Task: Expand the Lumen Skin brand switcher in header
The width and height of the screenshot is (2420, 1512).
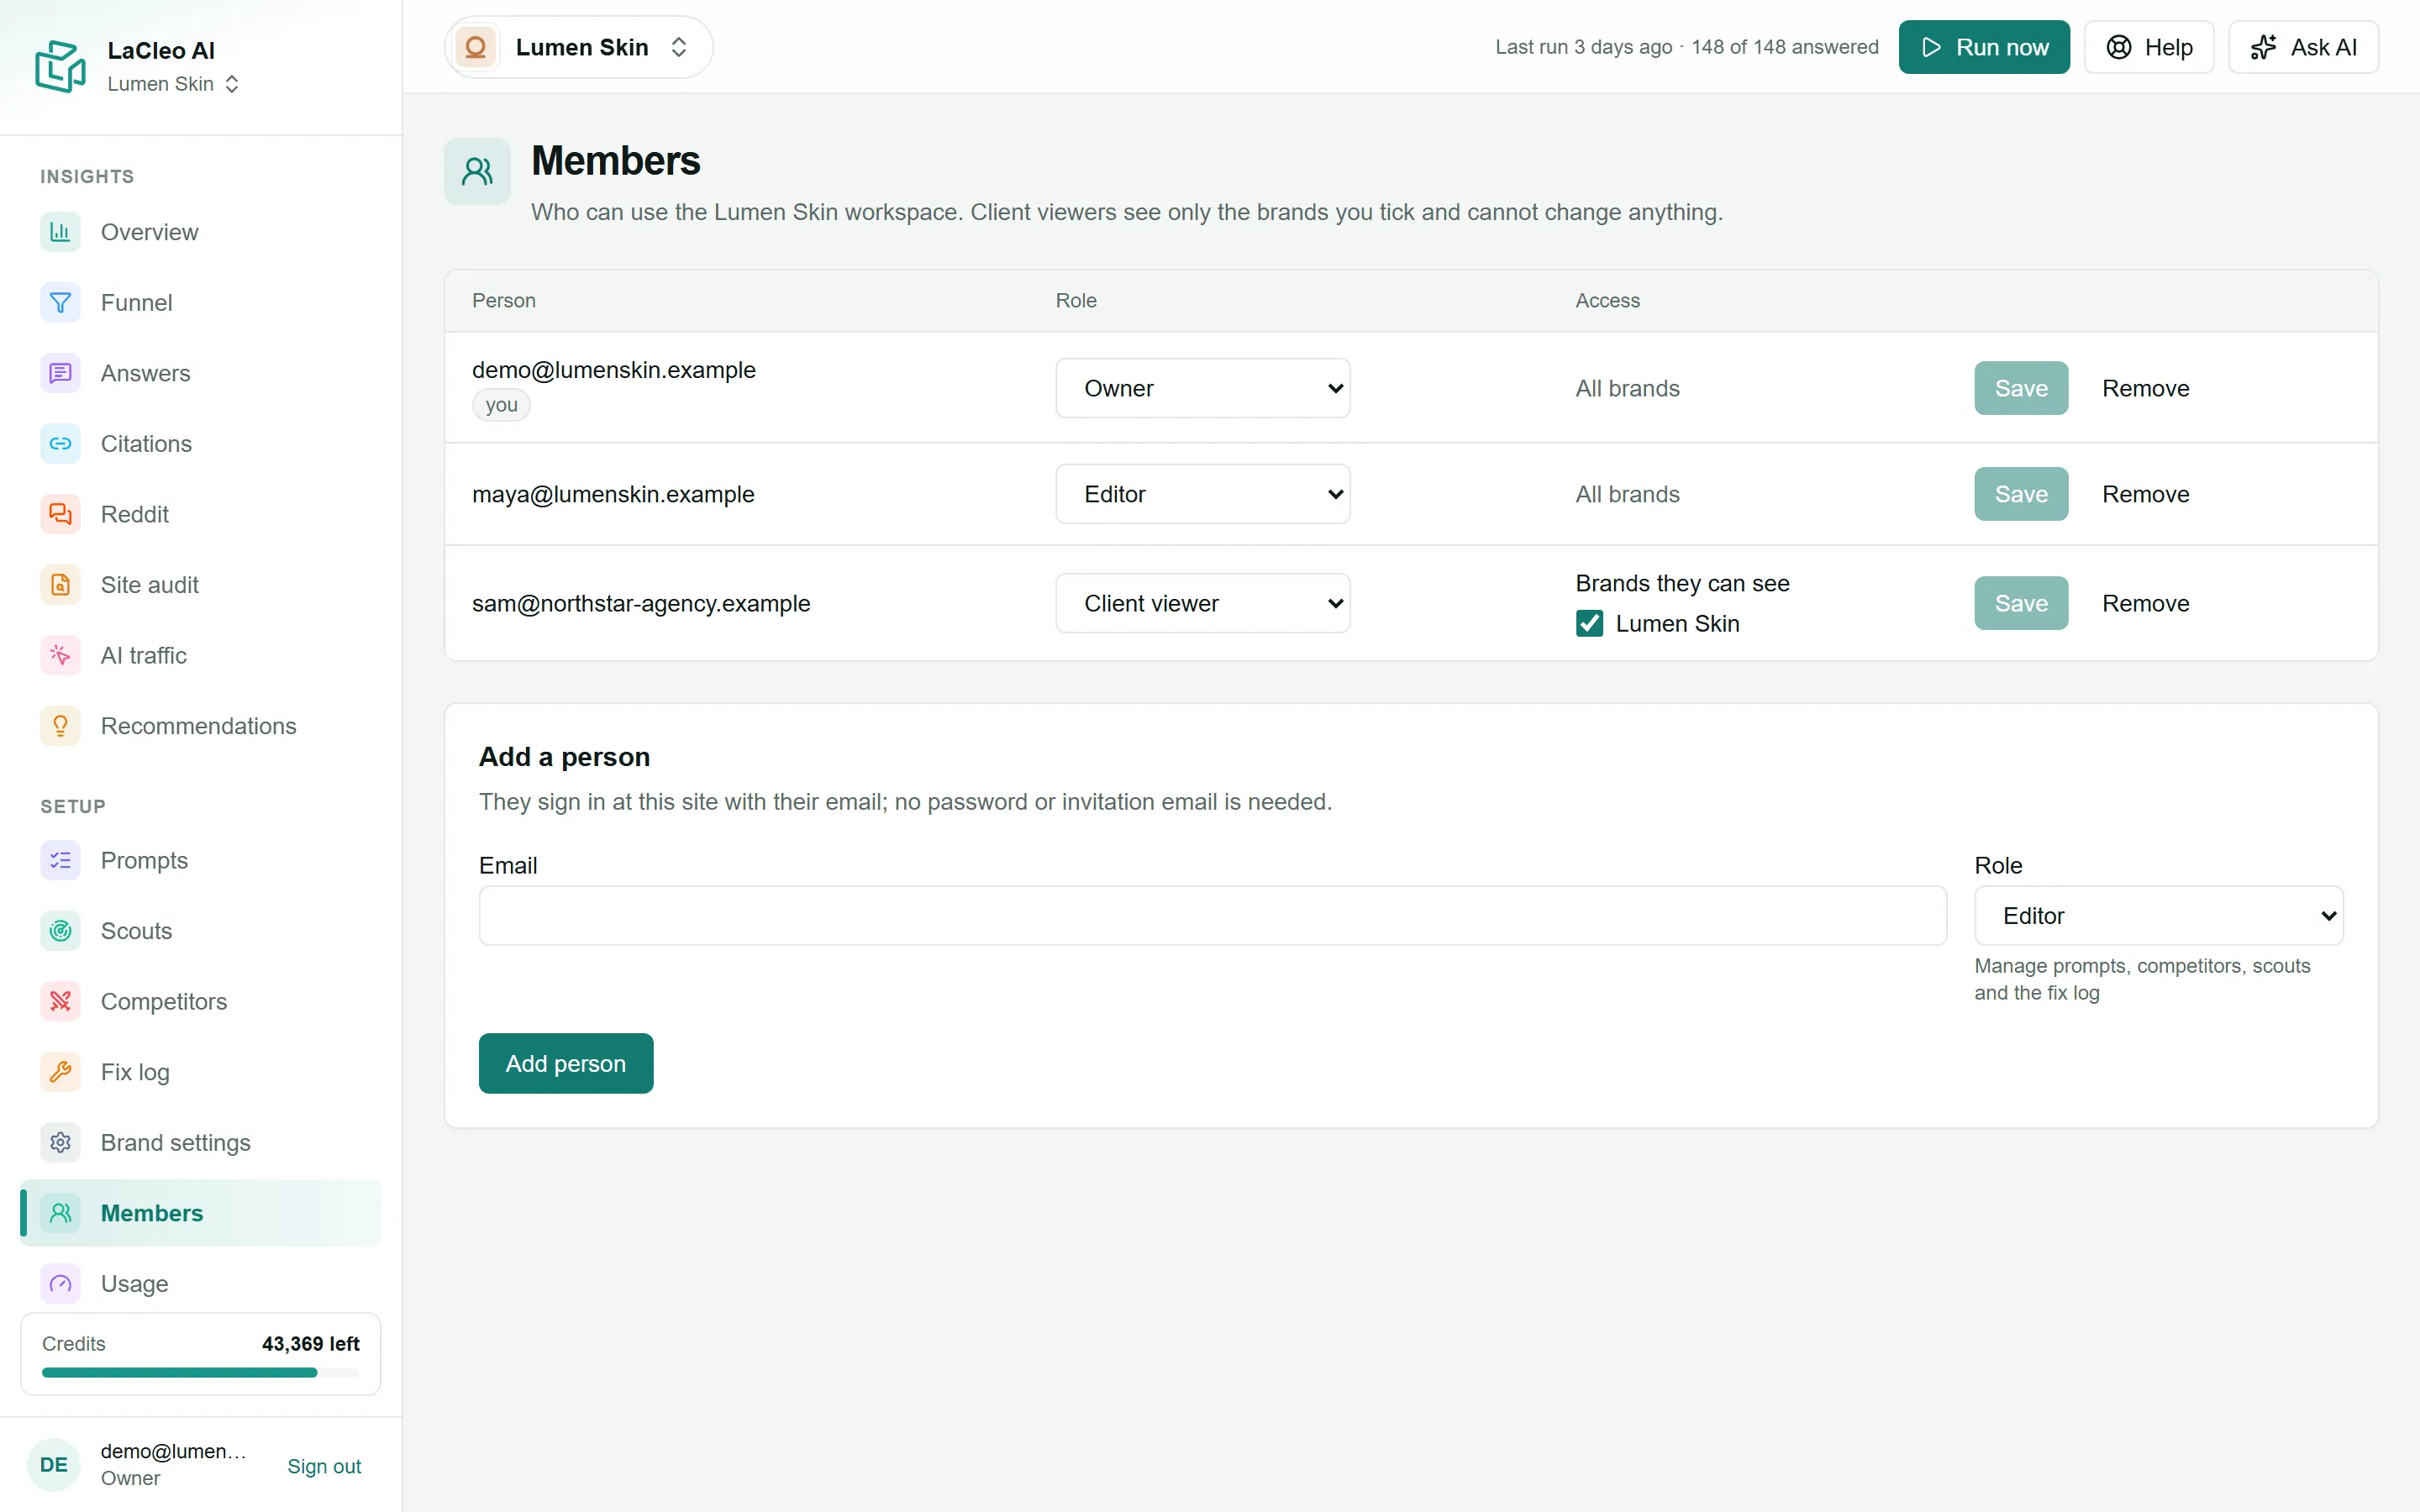Action: tap(578, 47)
